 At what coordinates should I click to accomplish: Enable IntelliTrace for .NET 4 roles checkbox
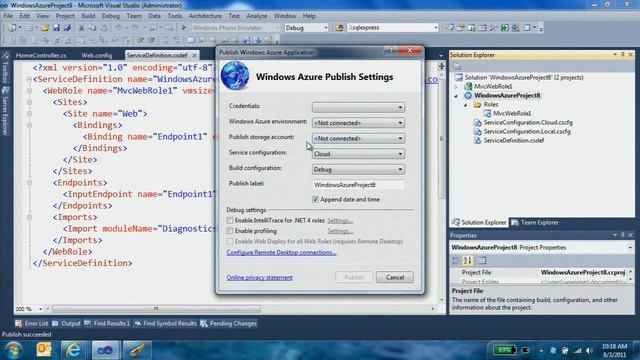[230, 220]
